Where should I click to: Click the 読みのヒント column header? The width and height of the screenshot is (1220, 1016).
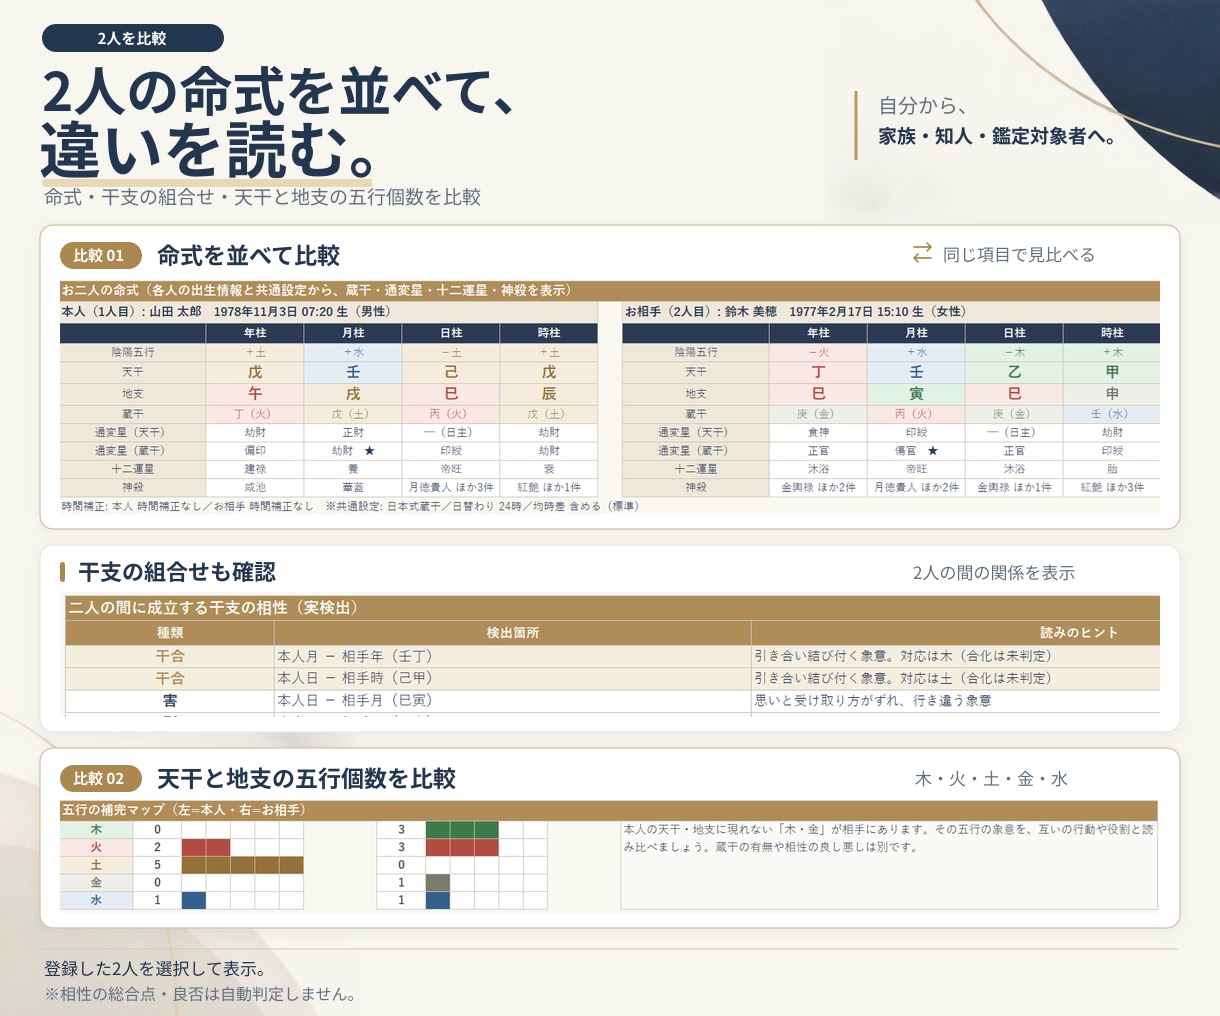point(1078,633)
